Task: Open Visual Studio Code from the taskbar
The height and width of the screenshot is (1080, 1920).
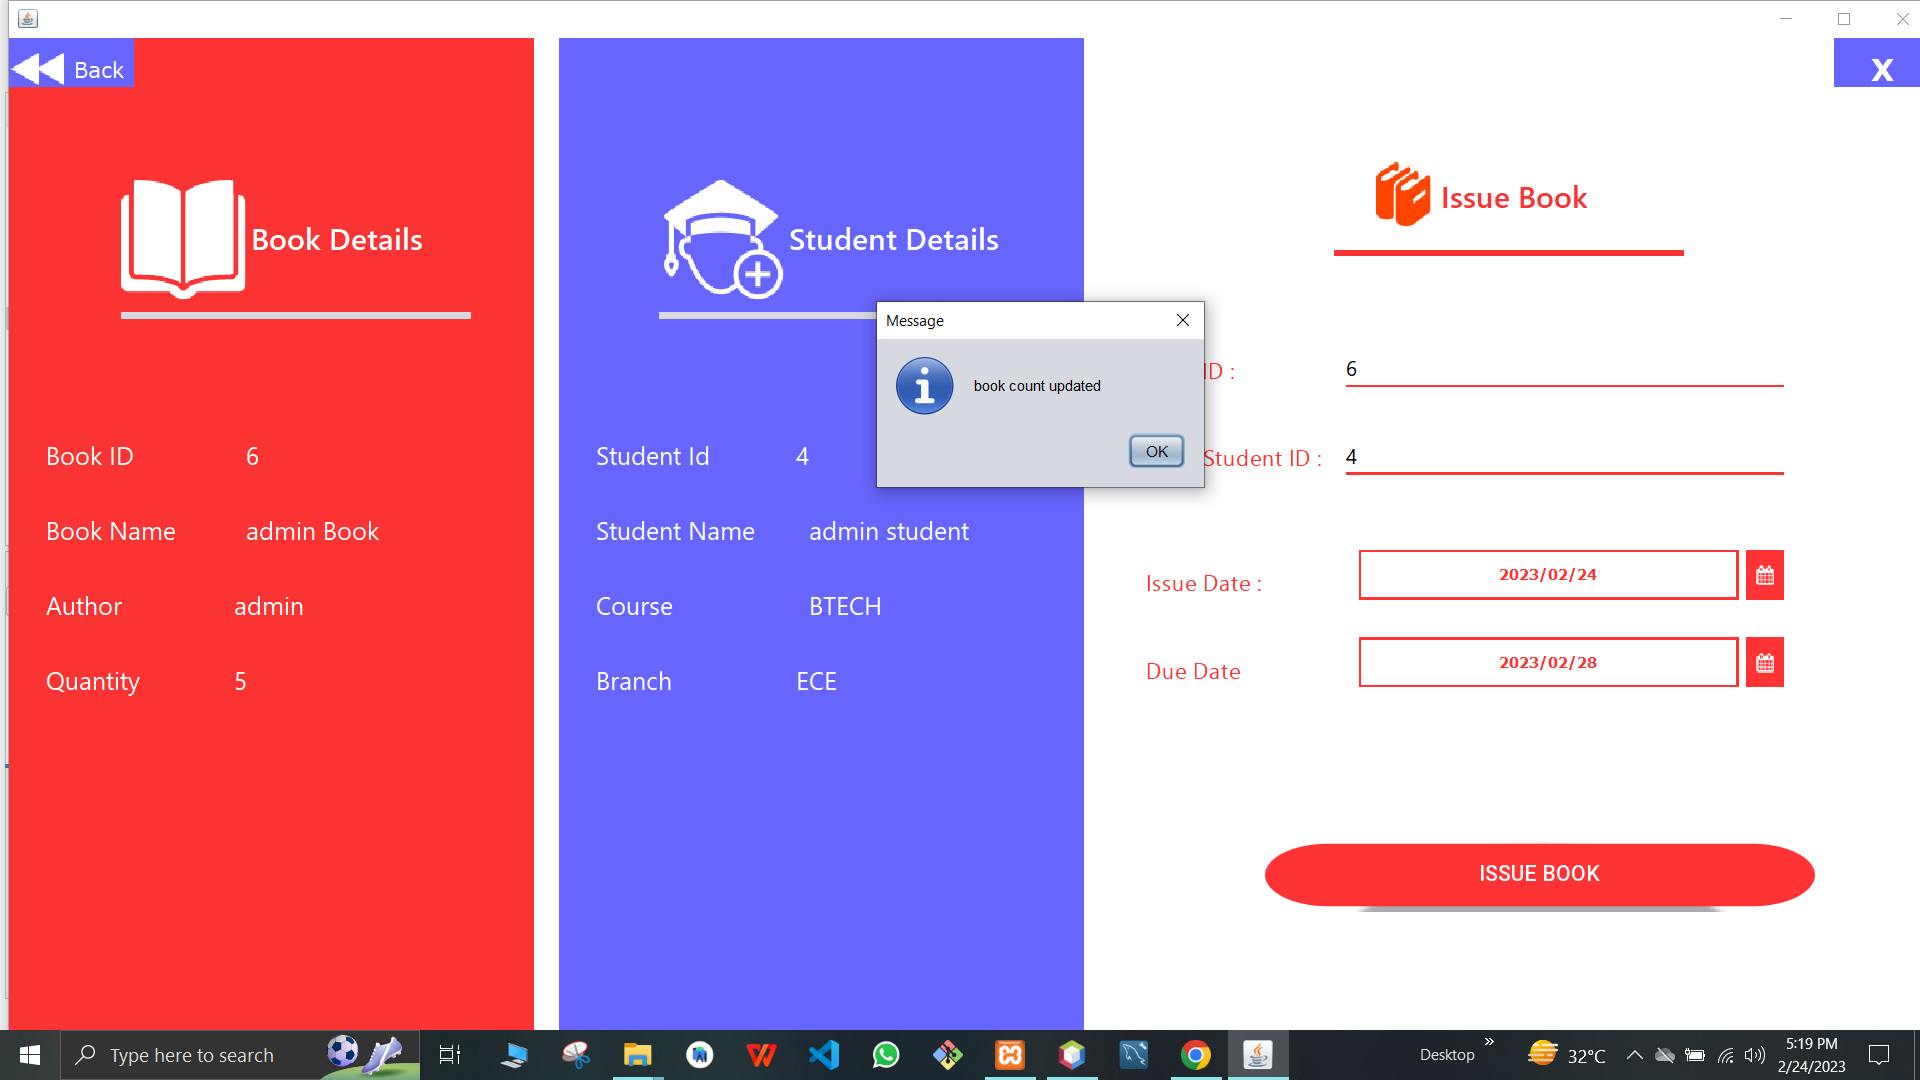Action: (824, 1055)
